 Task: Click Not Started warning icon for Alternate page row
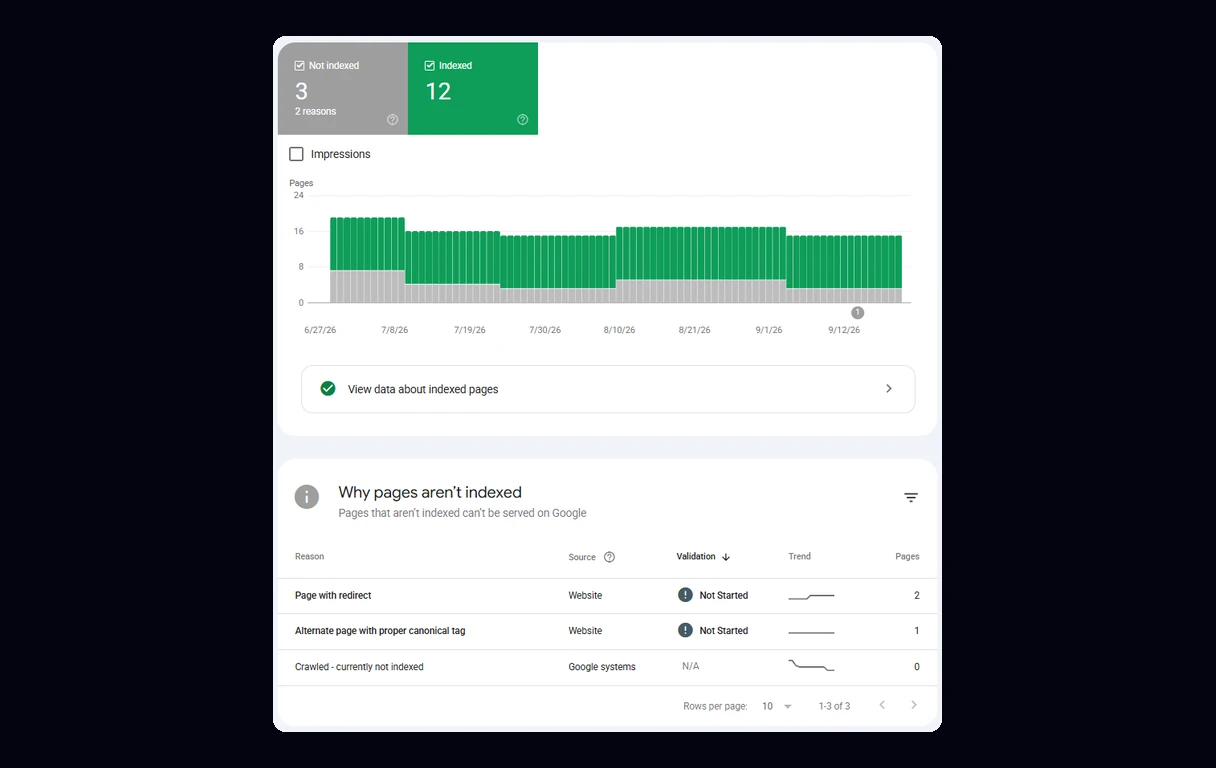point(685,630)
